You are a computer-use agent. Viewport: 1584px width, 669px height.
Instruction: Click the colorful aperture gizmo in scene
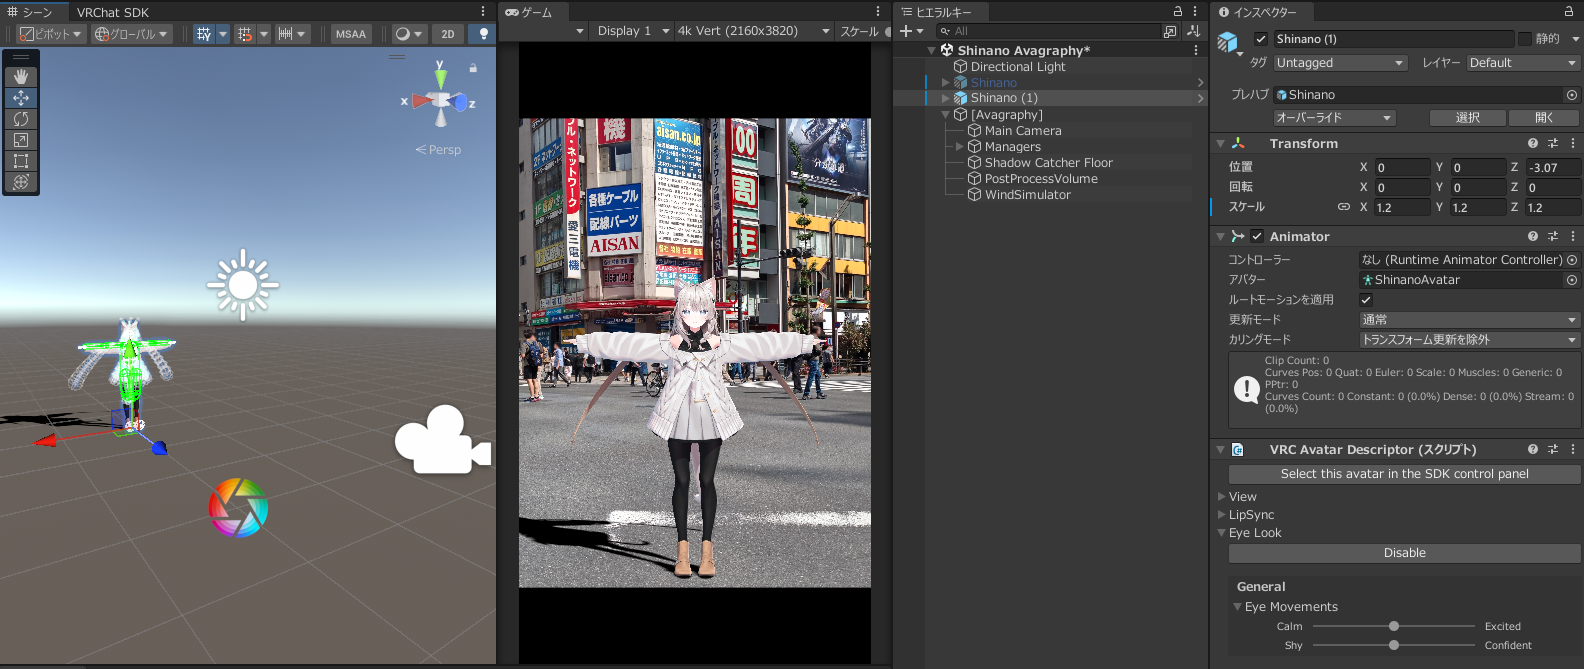(x=238, y=508)
